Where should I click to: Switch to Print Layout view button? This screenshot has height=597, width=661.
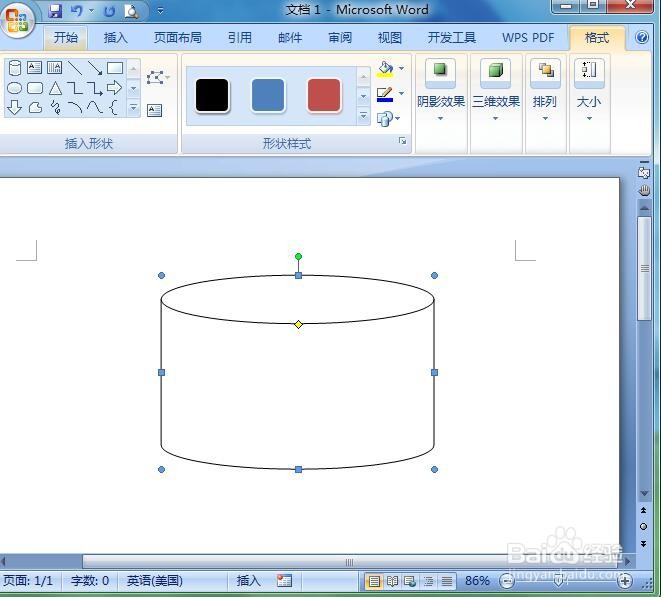click(x=374, y=581)
